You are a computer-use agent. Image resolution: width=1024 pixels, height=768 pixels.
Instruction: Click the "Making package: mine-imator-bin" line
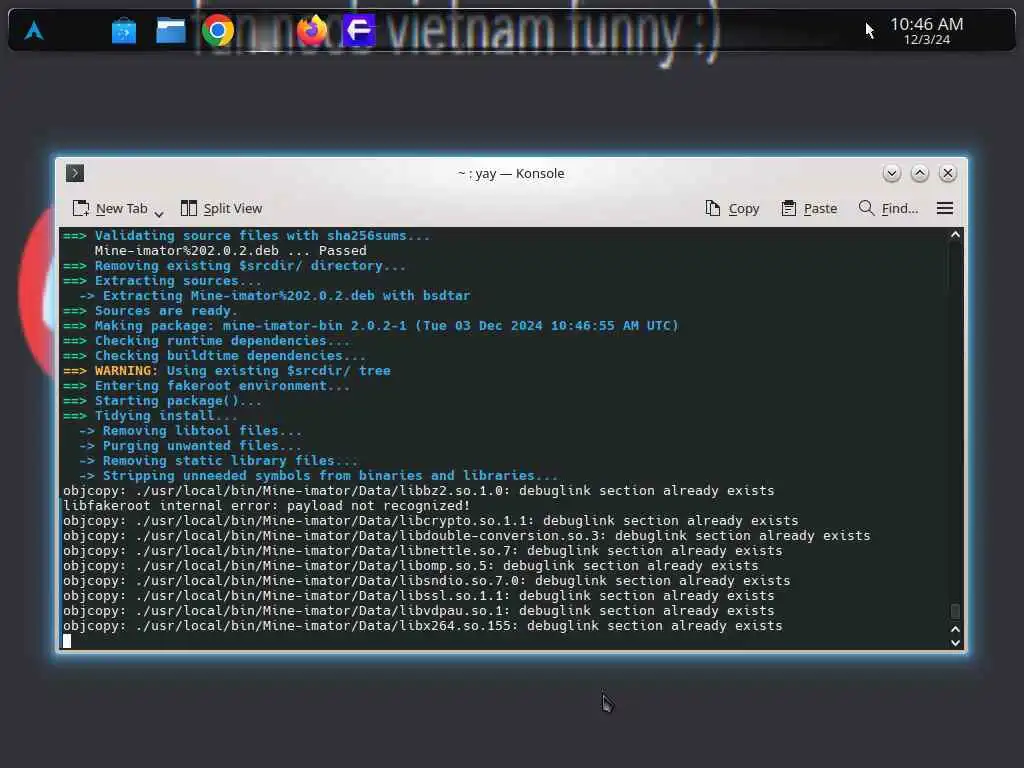370,326
